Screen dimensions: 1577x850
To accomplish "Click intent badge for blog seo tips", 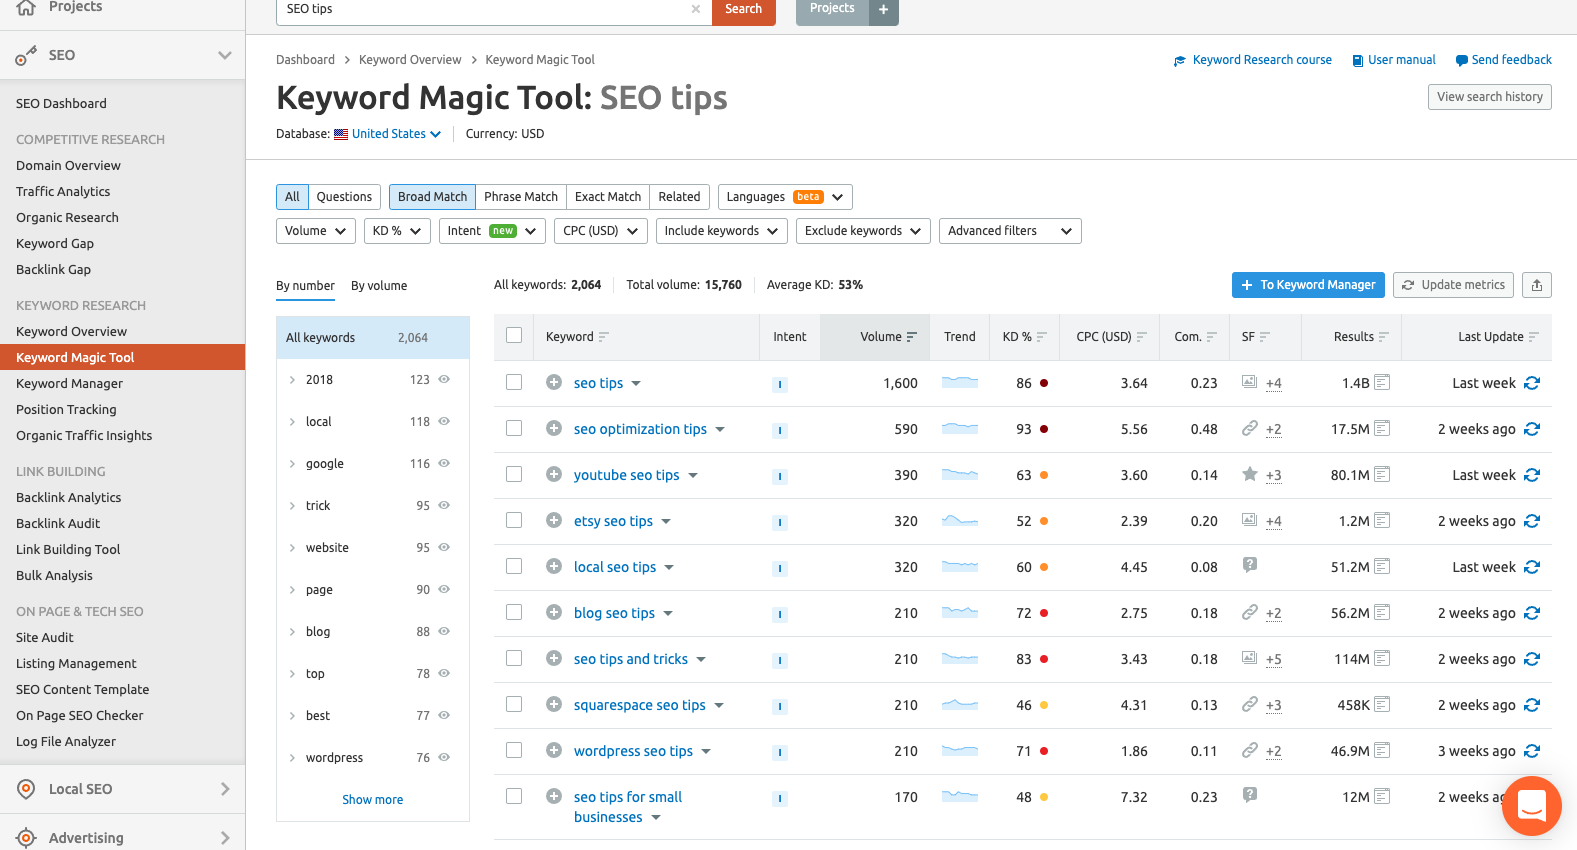I will click(780, 614).
